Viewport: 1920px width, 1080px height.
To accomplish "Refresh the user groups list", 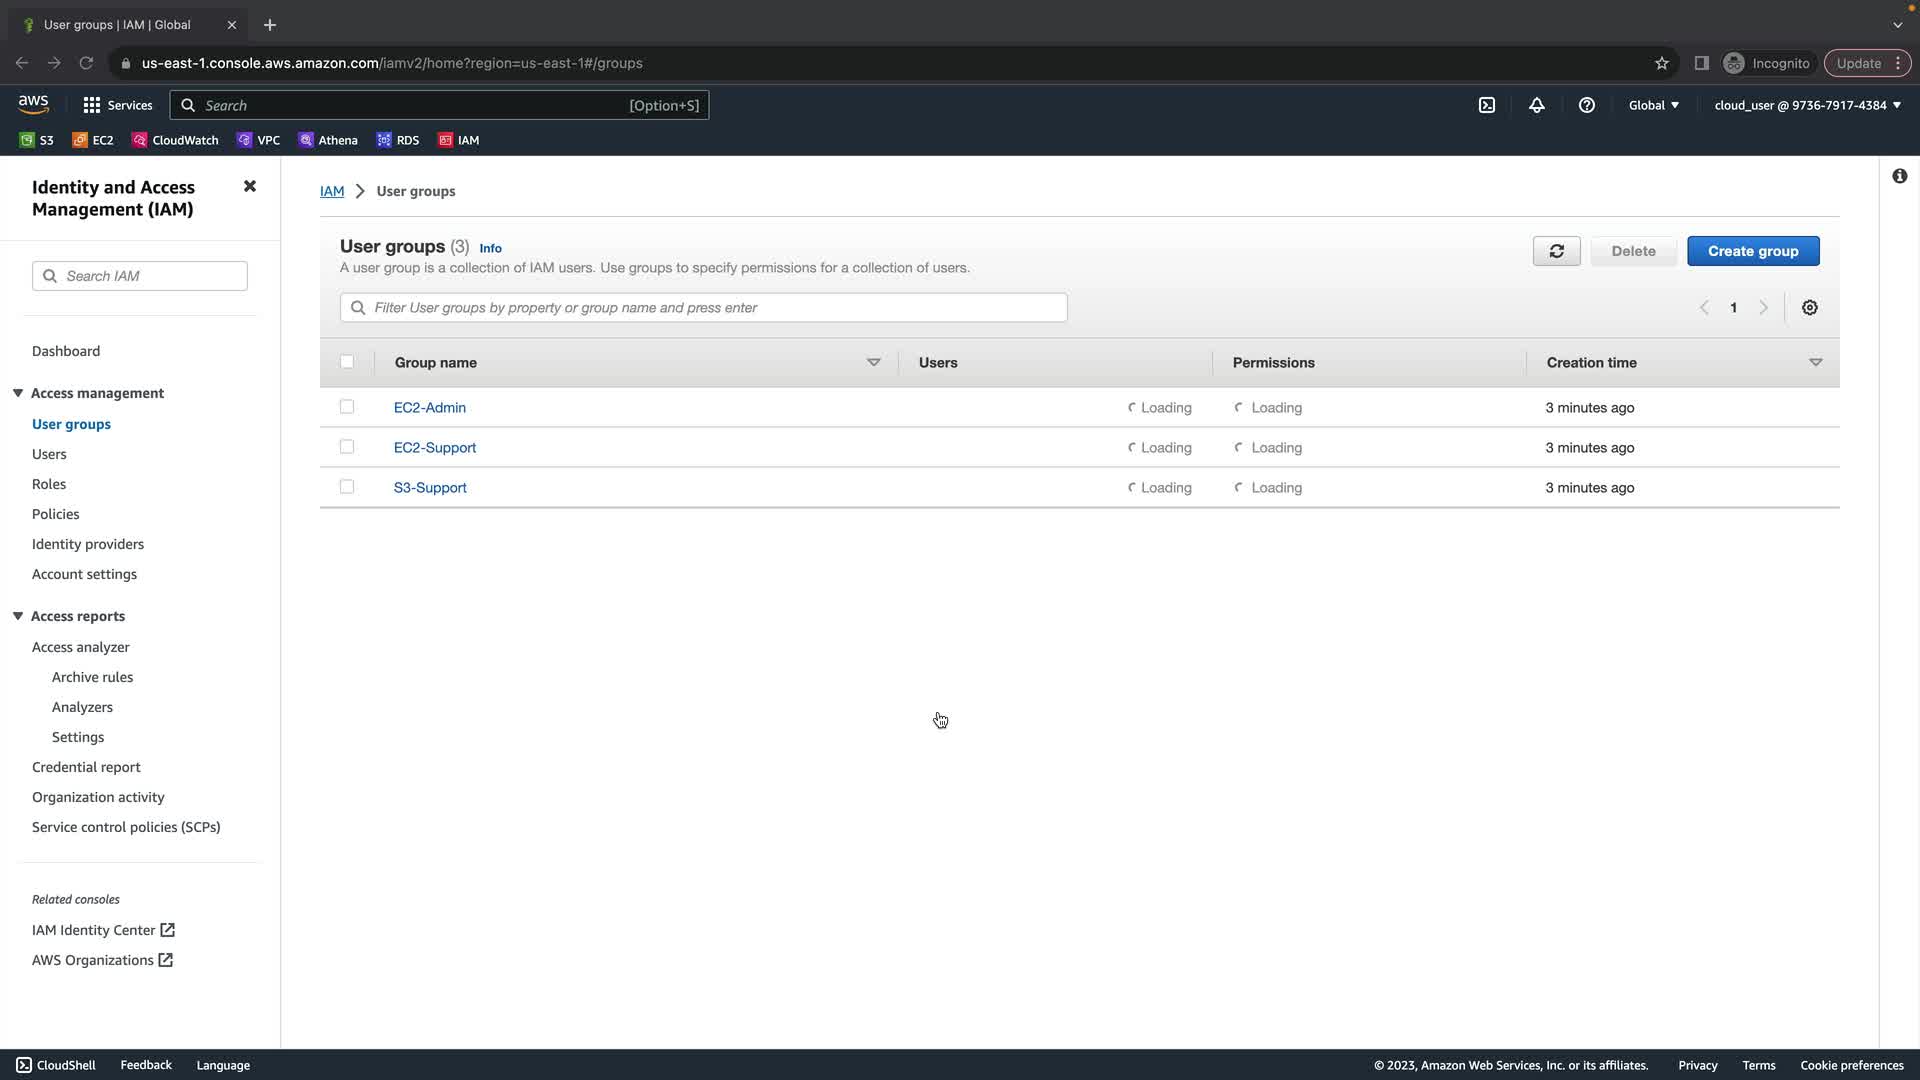I will click(x=1556, y=251).
